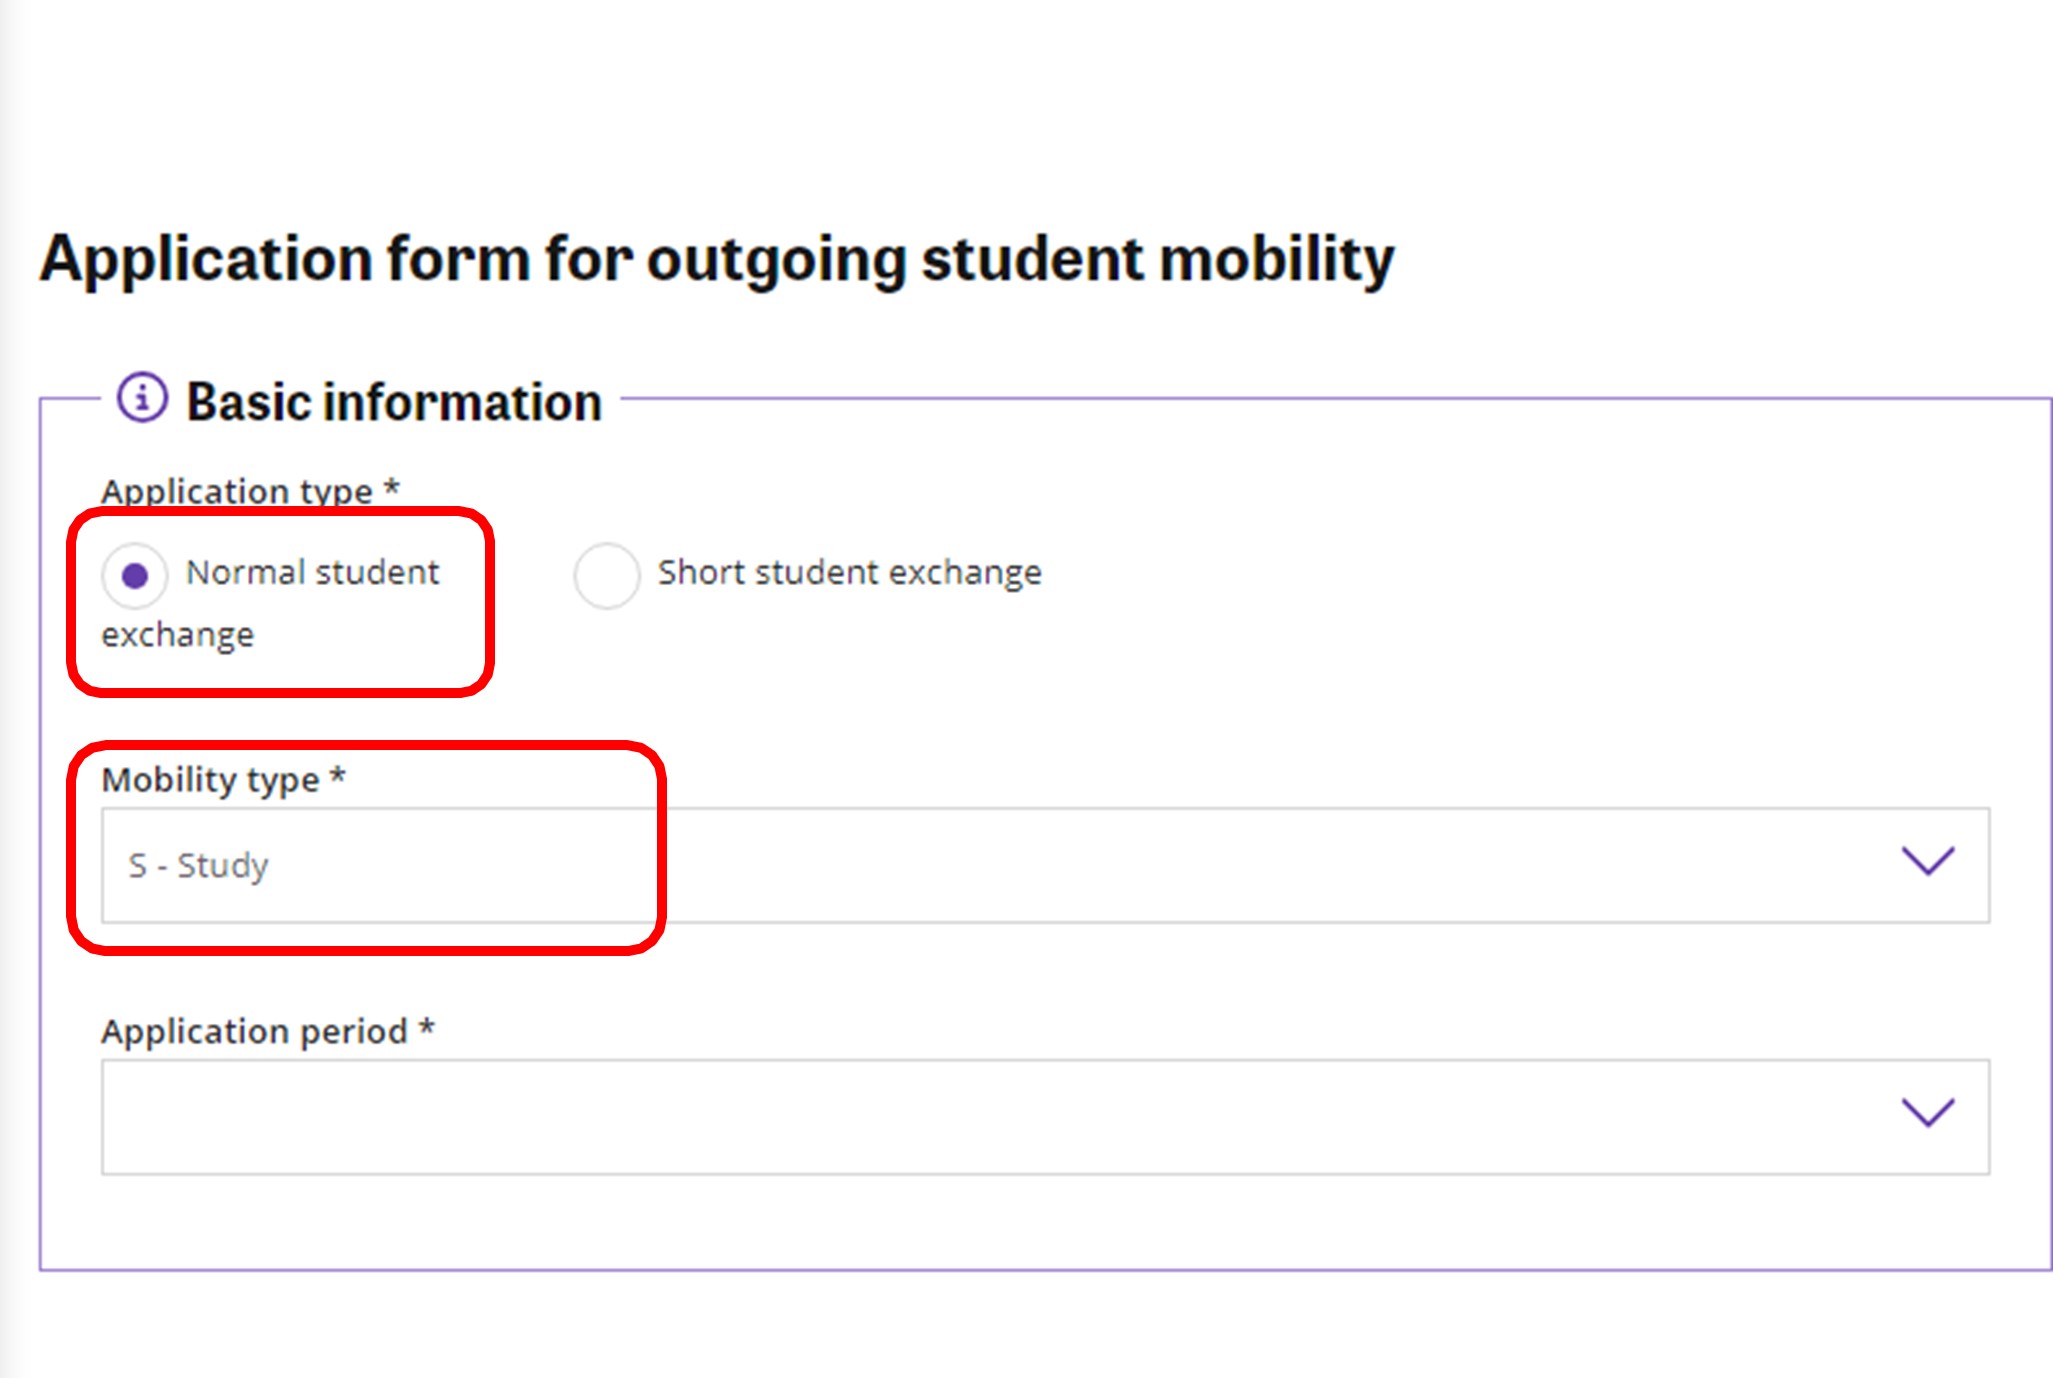Expand the Application period chevron arrow
The height and width of the screenshot is (1378, 2053).
[x=1927, y=1113]
